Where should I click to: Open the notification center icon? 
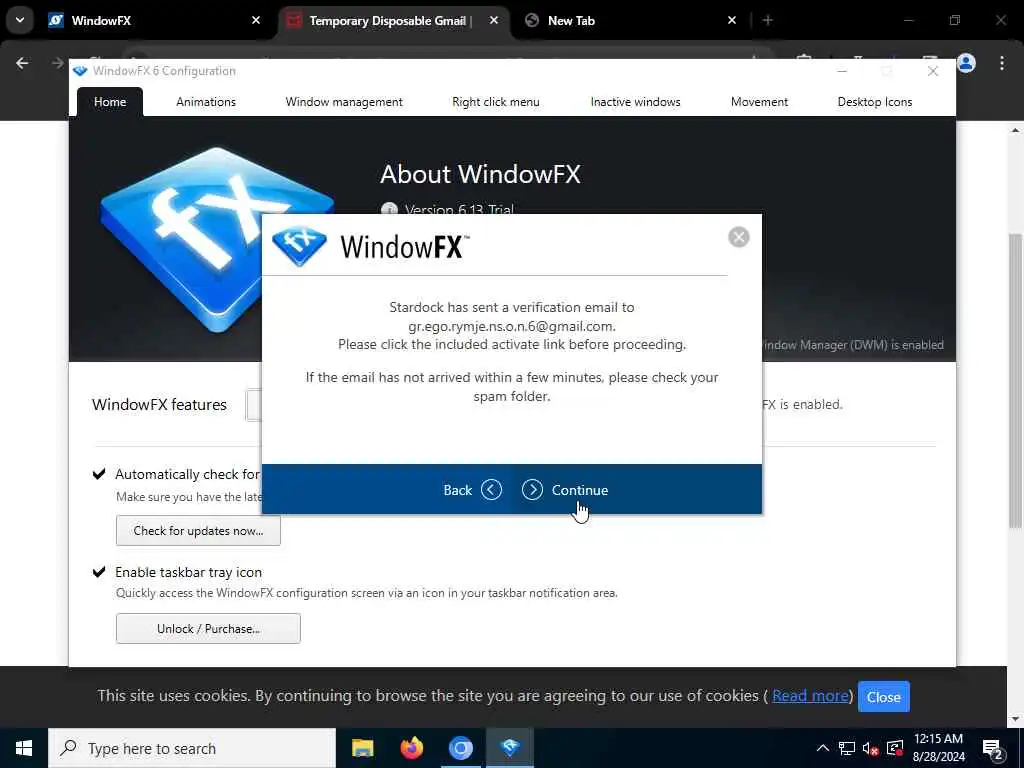point(993,749)
